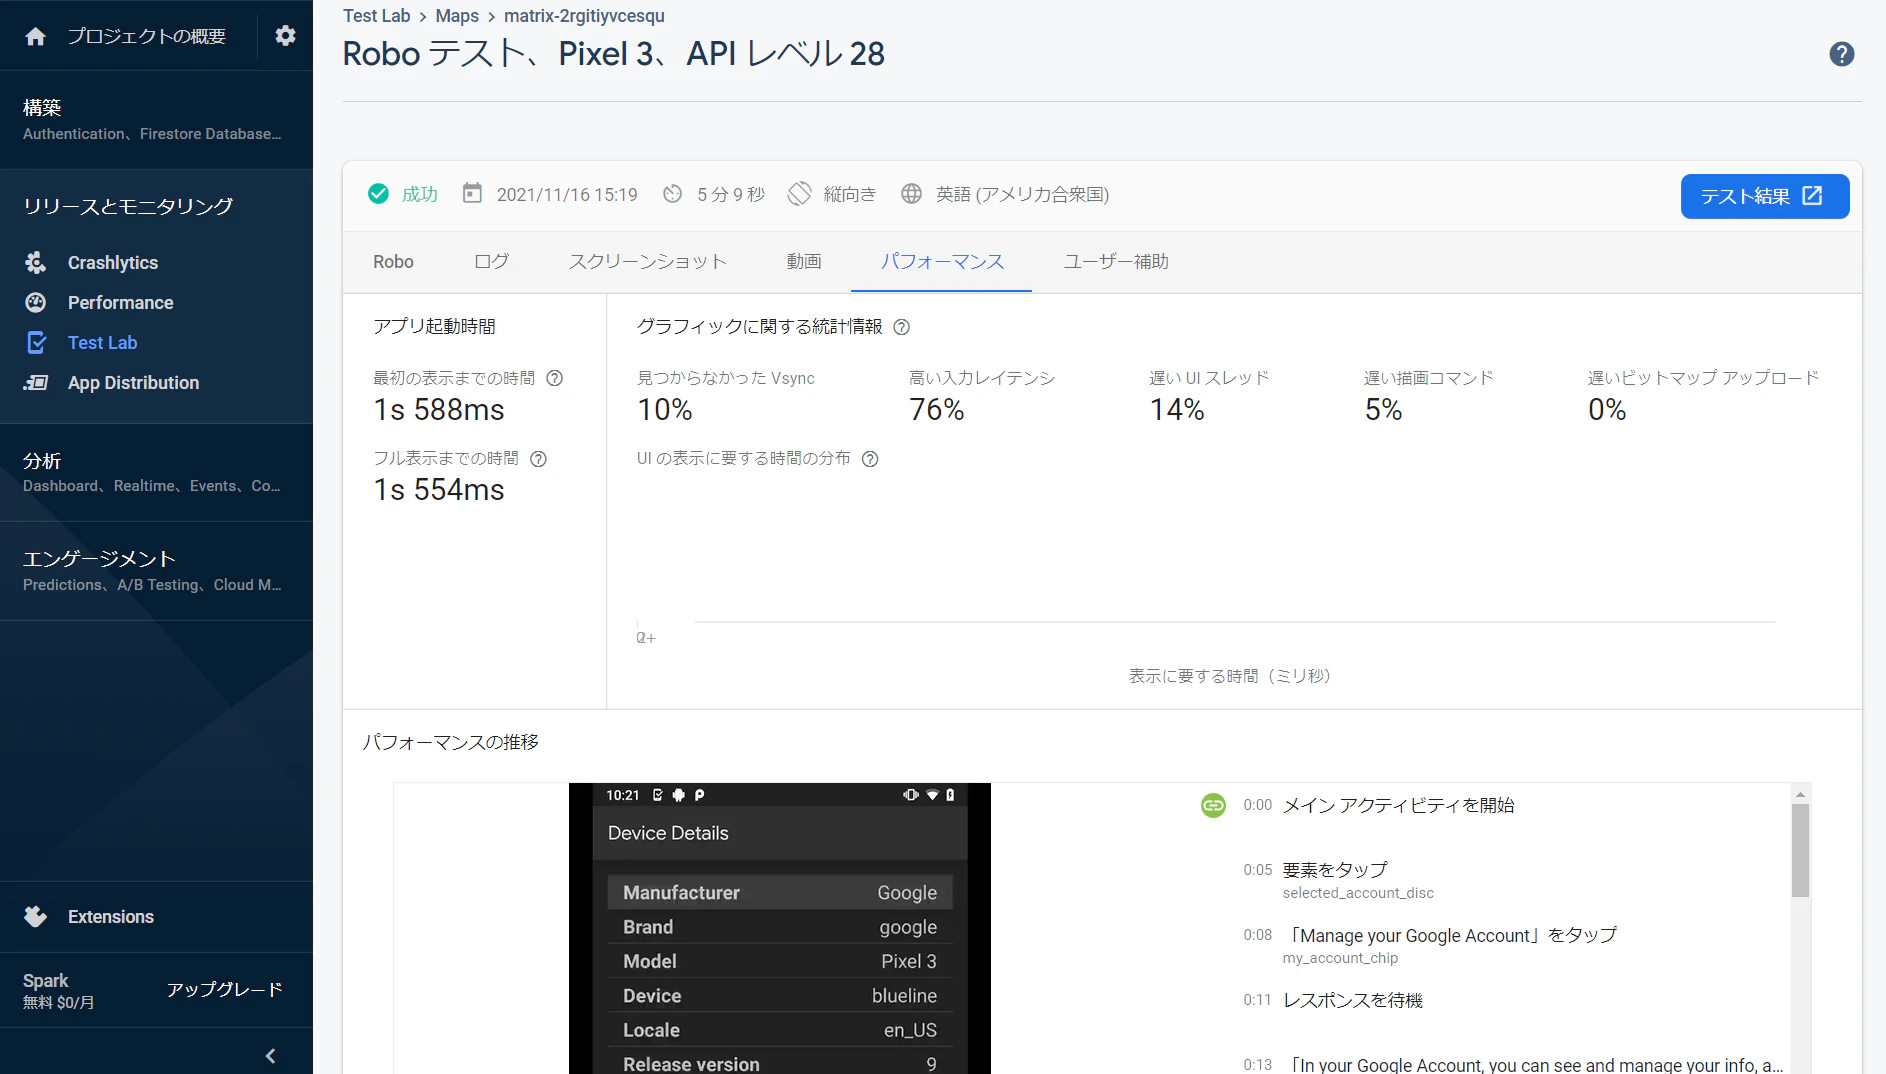
Task: Click the 1s 554ms full display value
Action: 439,490
